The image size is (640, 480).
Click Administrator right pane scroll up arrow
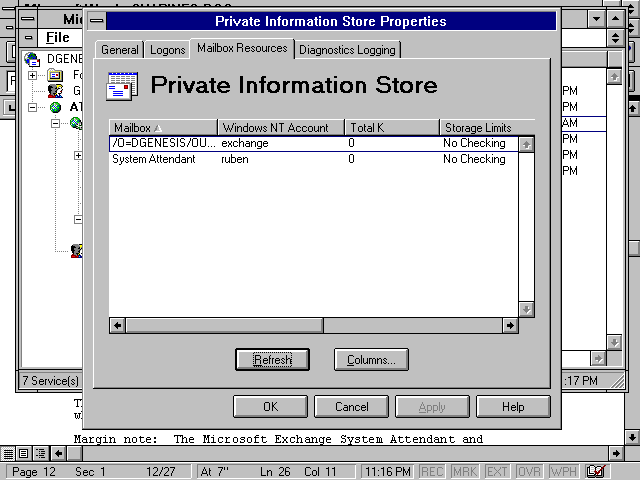pos(614,77)
